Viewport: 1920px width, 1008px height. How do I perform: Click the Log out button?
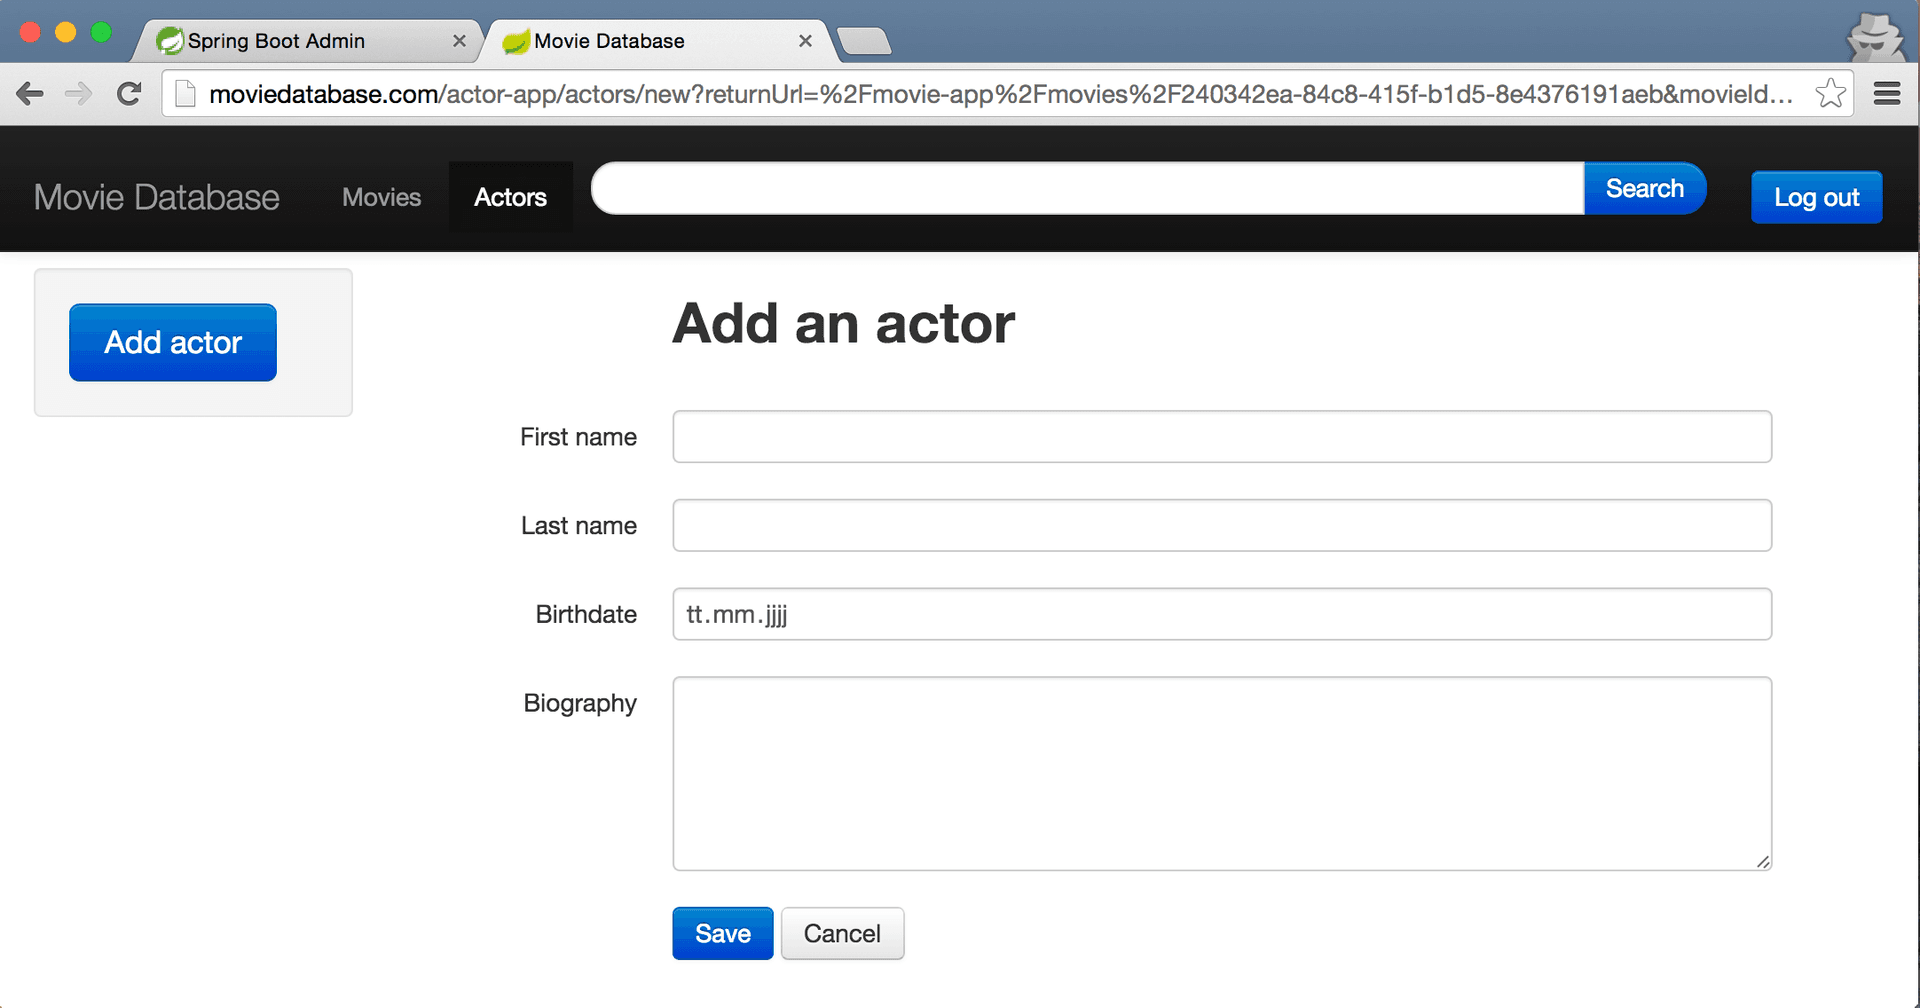coord(1816,197)
